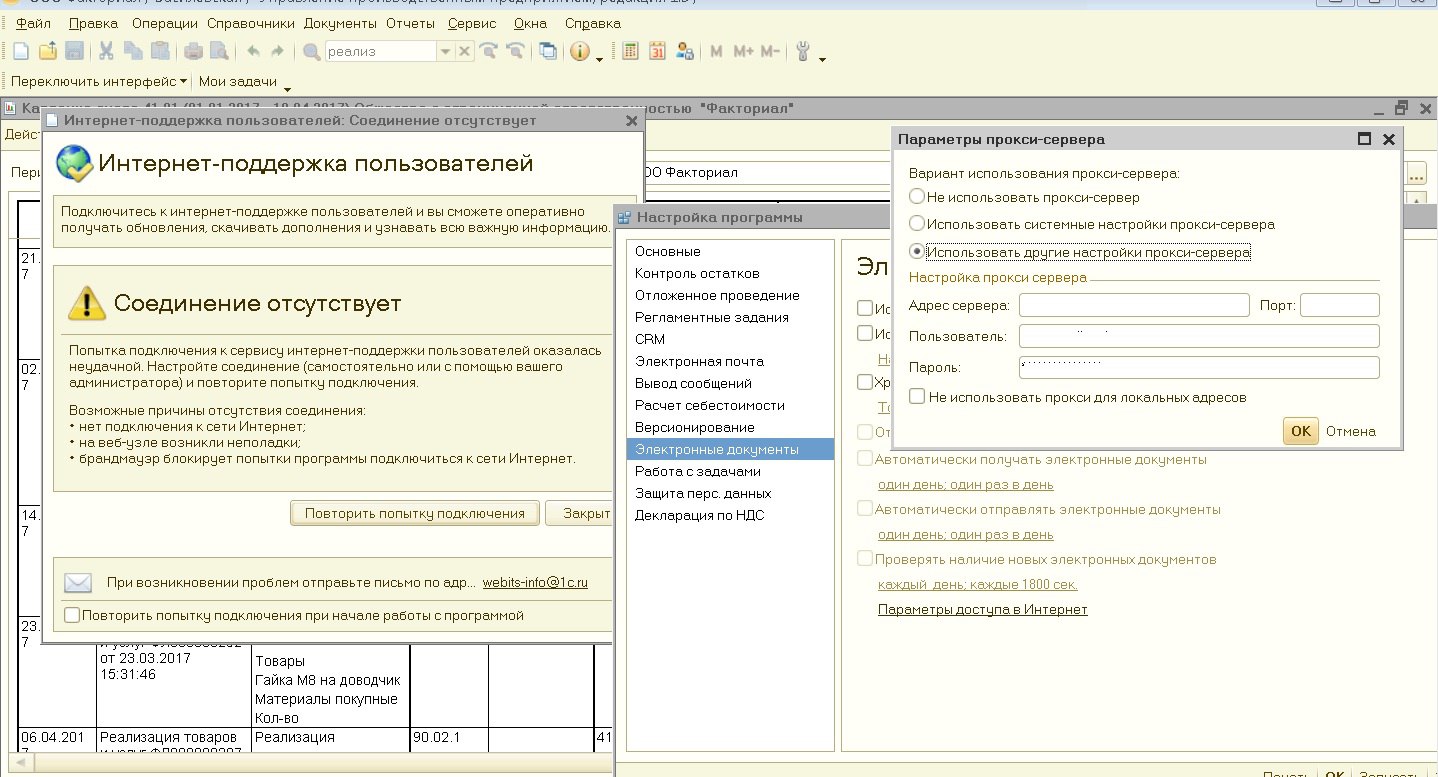Select 'Использовать системные настройки прокси-сервера' option
Image resolution: width=1438 pixels, height=777 pixels.
(x=916, y=225)
